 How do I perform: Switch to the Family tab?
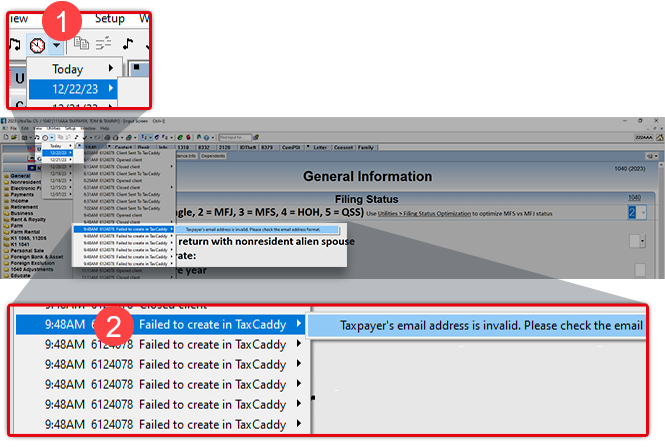click(365, 148)
